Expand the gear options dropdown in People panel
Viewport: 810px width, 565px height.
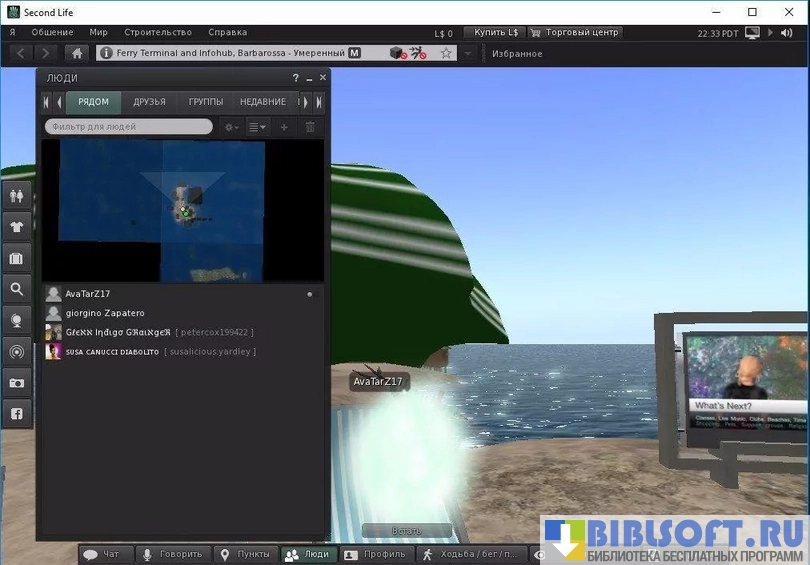[x=231, y=127]
